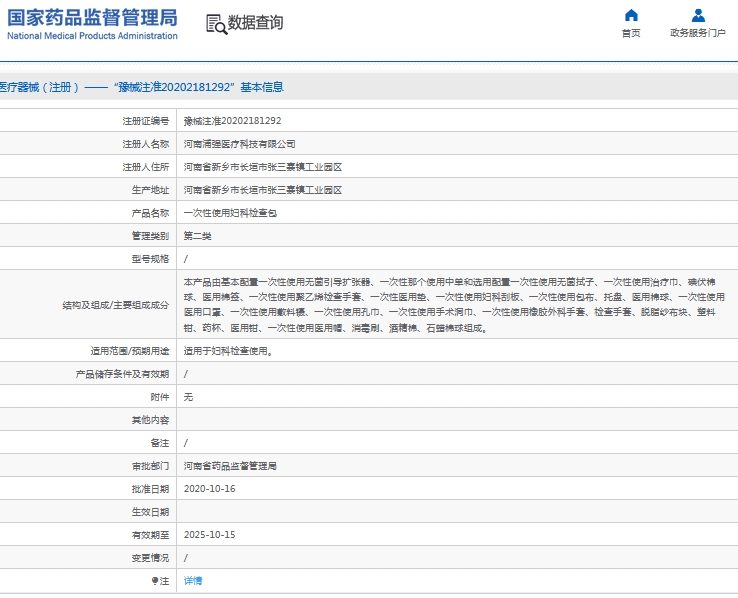Image resolution: width=738 pixels, height=598 pixels.
Task: Click the 审批部门 label
Action: (x=150, y=466)
